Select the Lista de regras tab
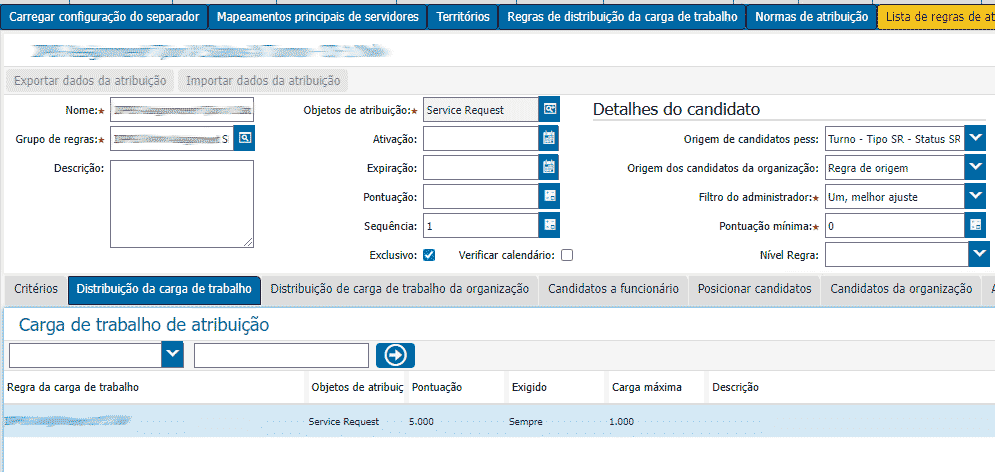This screenshot has width=995, height=472. tap(937, 16)
